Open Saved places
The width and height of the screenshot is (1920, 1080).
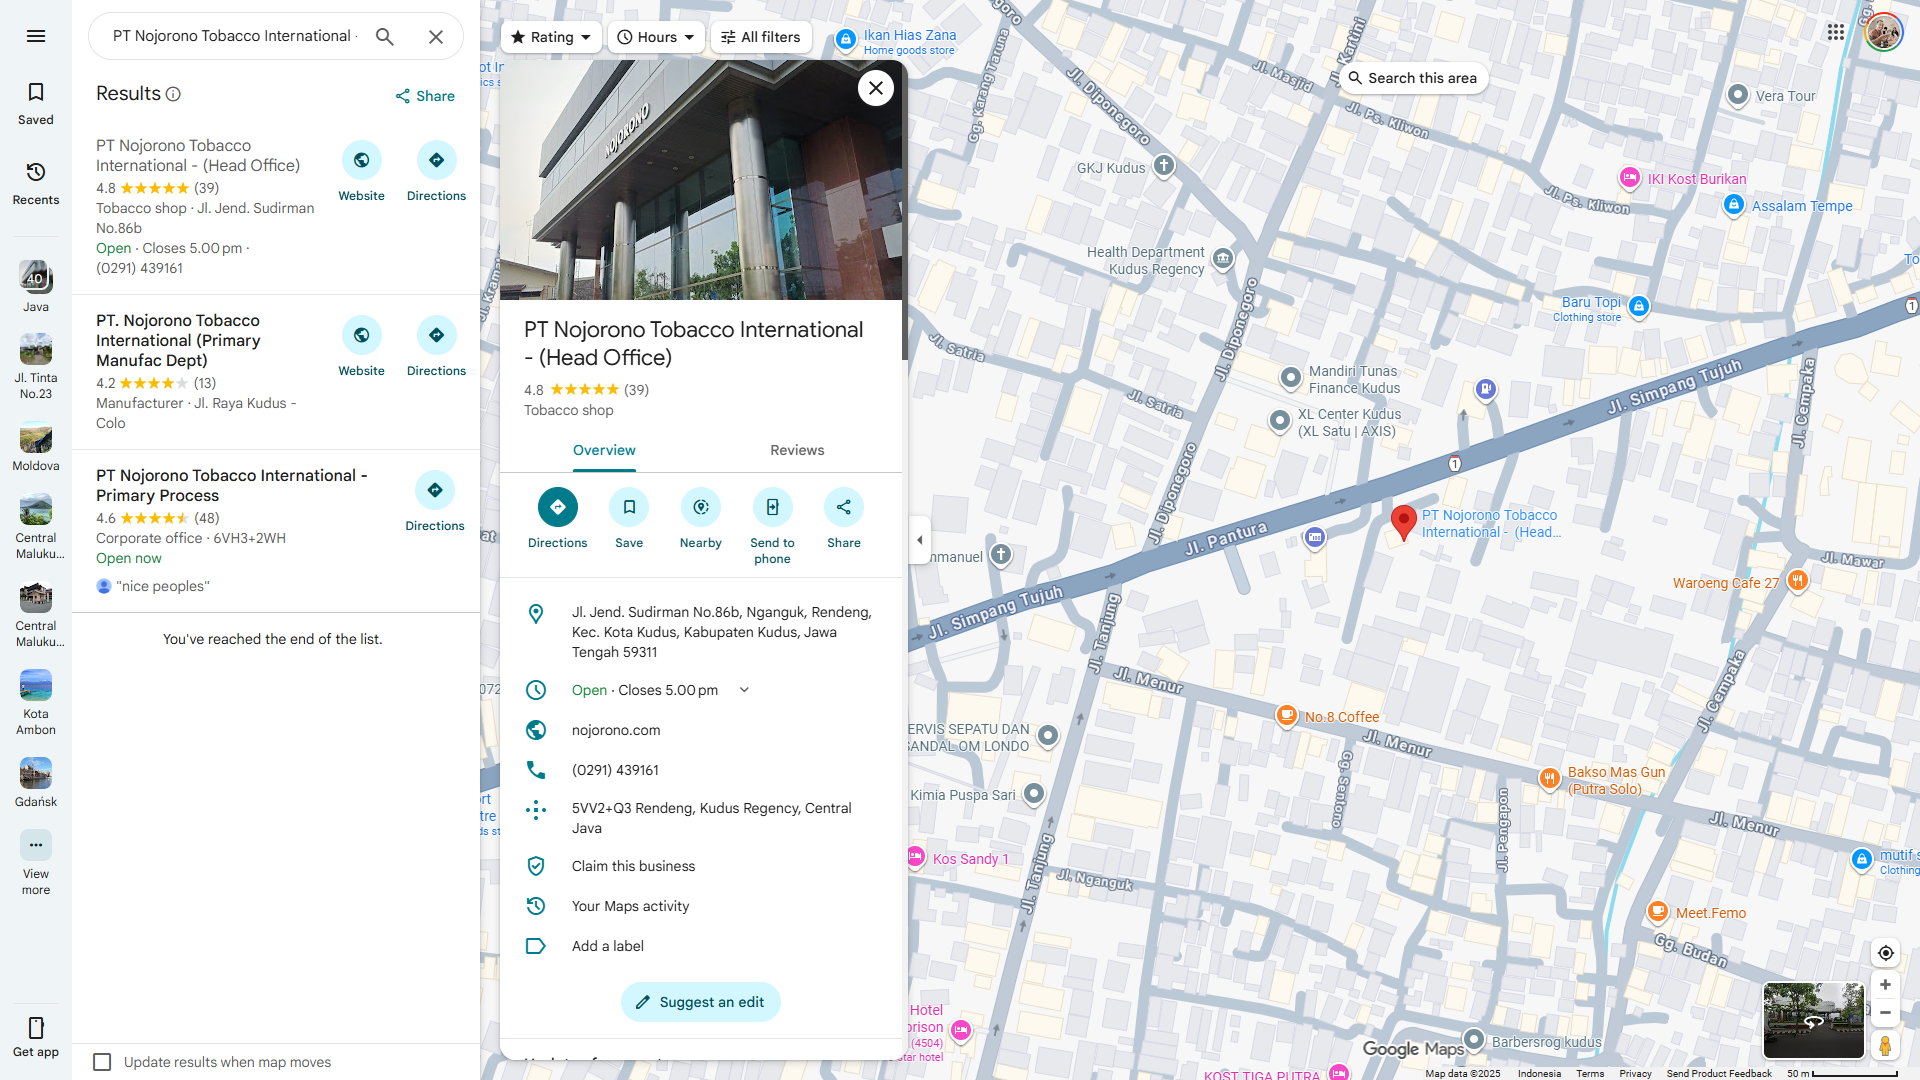pos(36,104)
